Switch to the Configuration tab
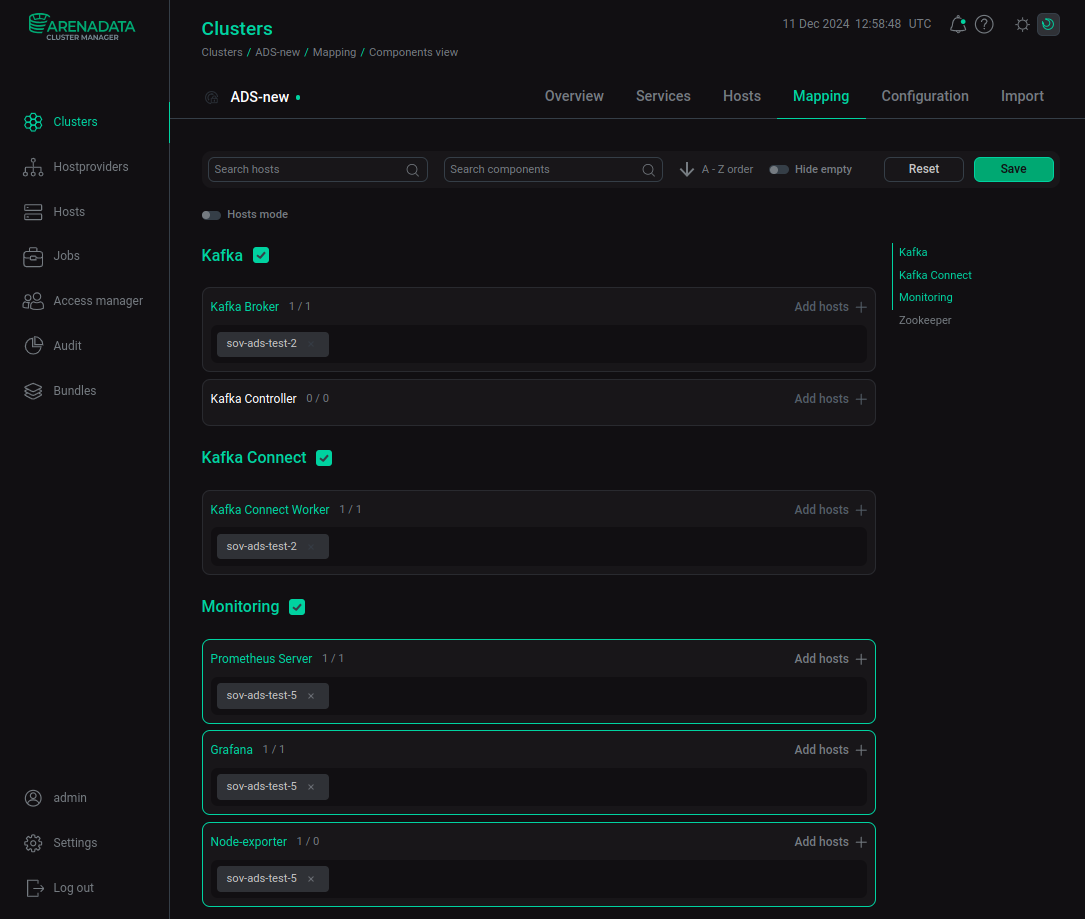The image size is (1085, 919). (924, 96)
